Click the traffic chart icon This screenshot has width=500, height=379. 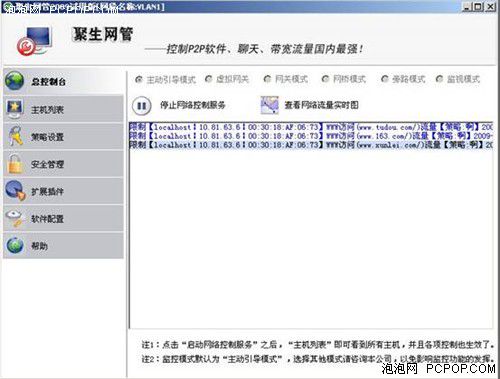tap(269, 105)
